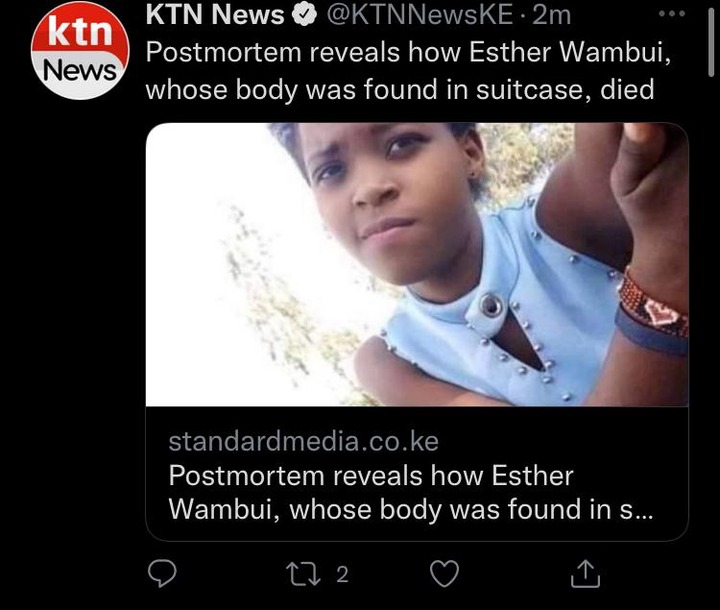
Task: Open the three-dot more options menu
Action: pos(672,14)
